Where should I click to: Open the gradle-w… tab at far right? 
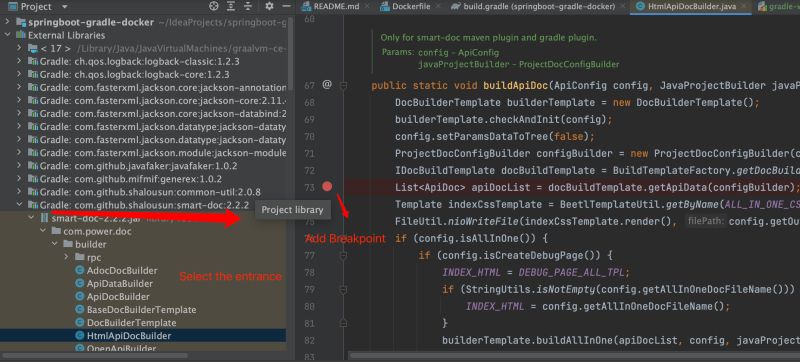click(x=778, y=7)
